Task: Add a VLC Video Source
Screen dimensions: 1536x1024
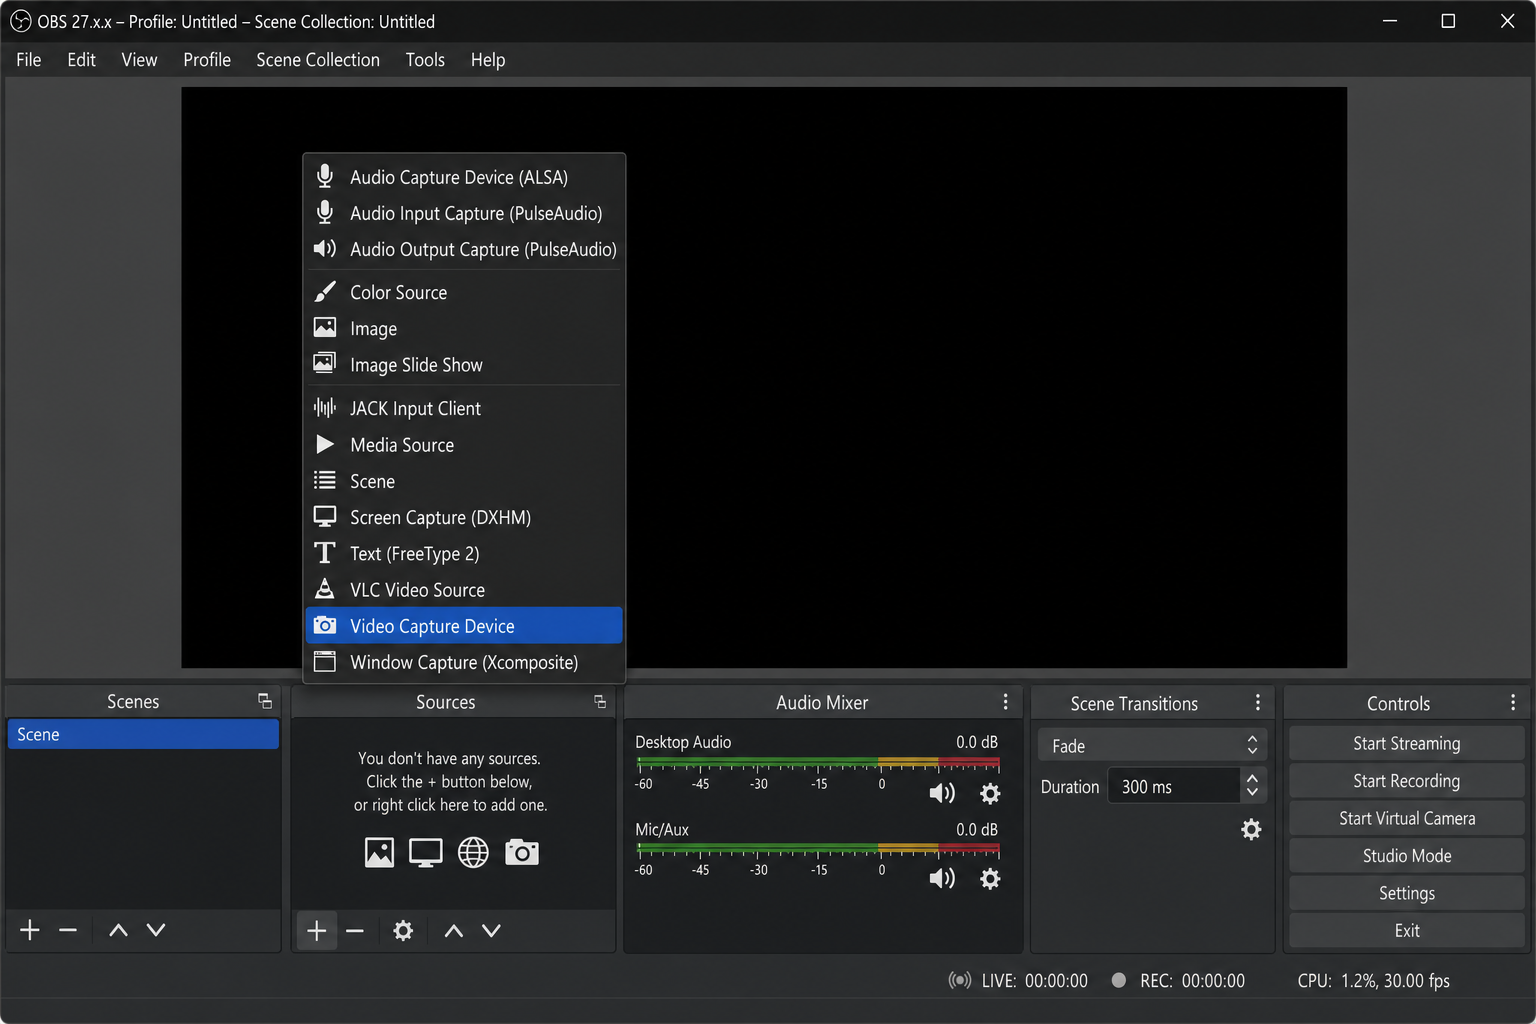Action: pyautogui.click(x=464, y=590)
